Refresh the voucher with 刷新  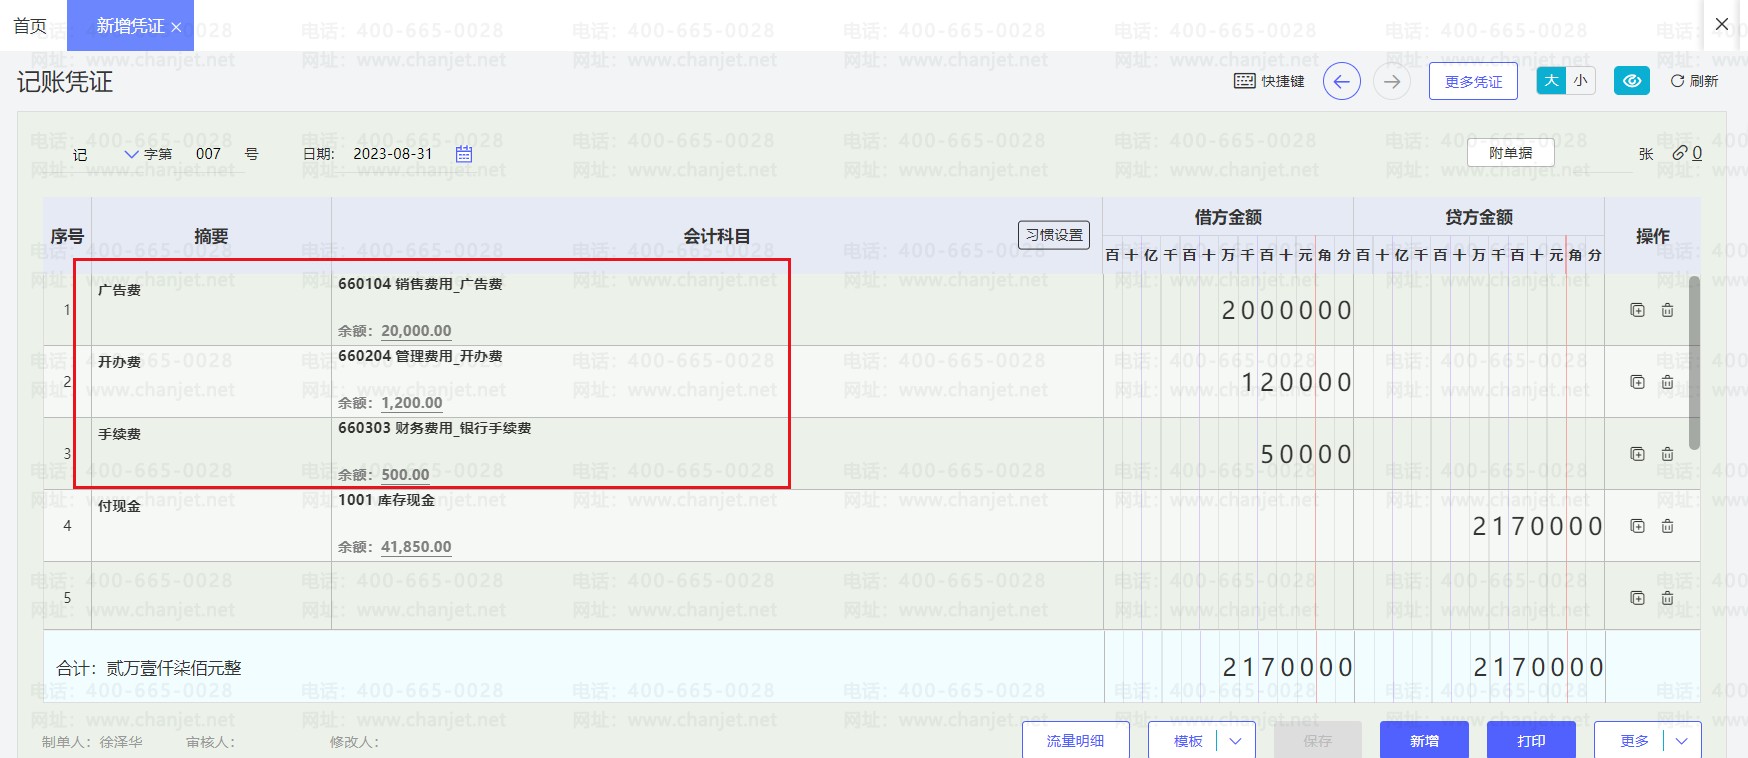(x=1694, y=81)
